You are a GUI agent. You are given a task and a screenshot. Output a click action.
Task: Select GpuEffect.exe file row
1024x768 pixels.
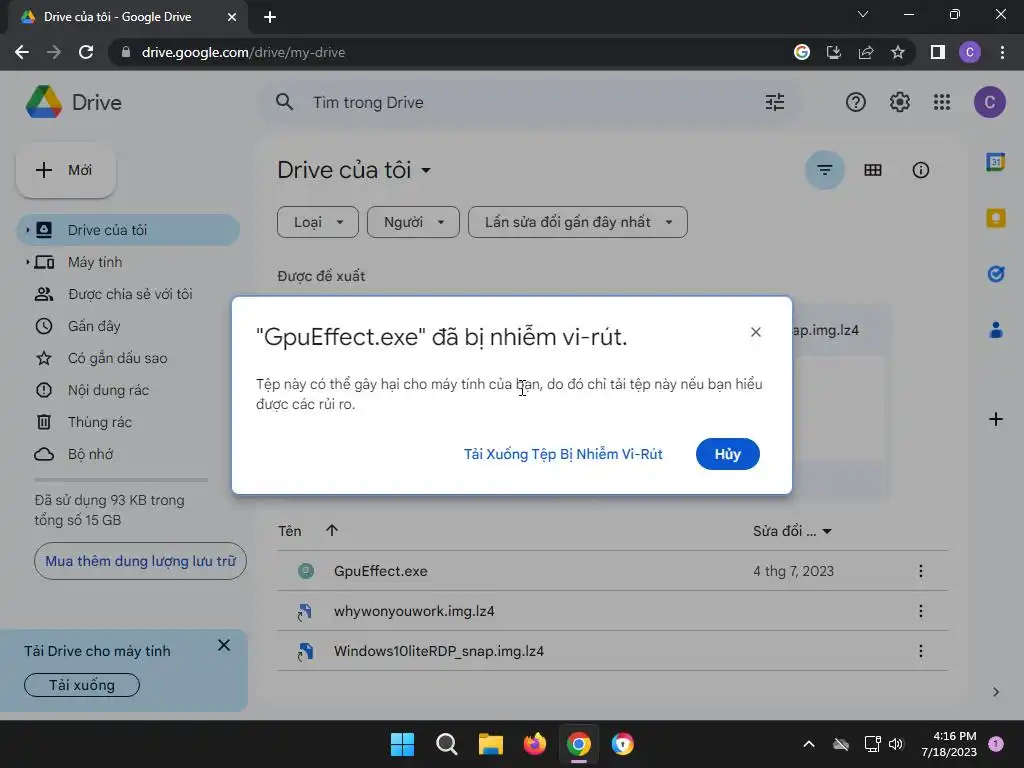tap(612, 571)
